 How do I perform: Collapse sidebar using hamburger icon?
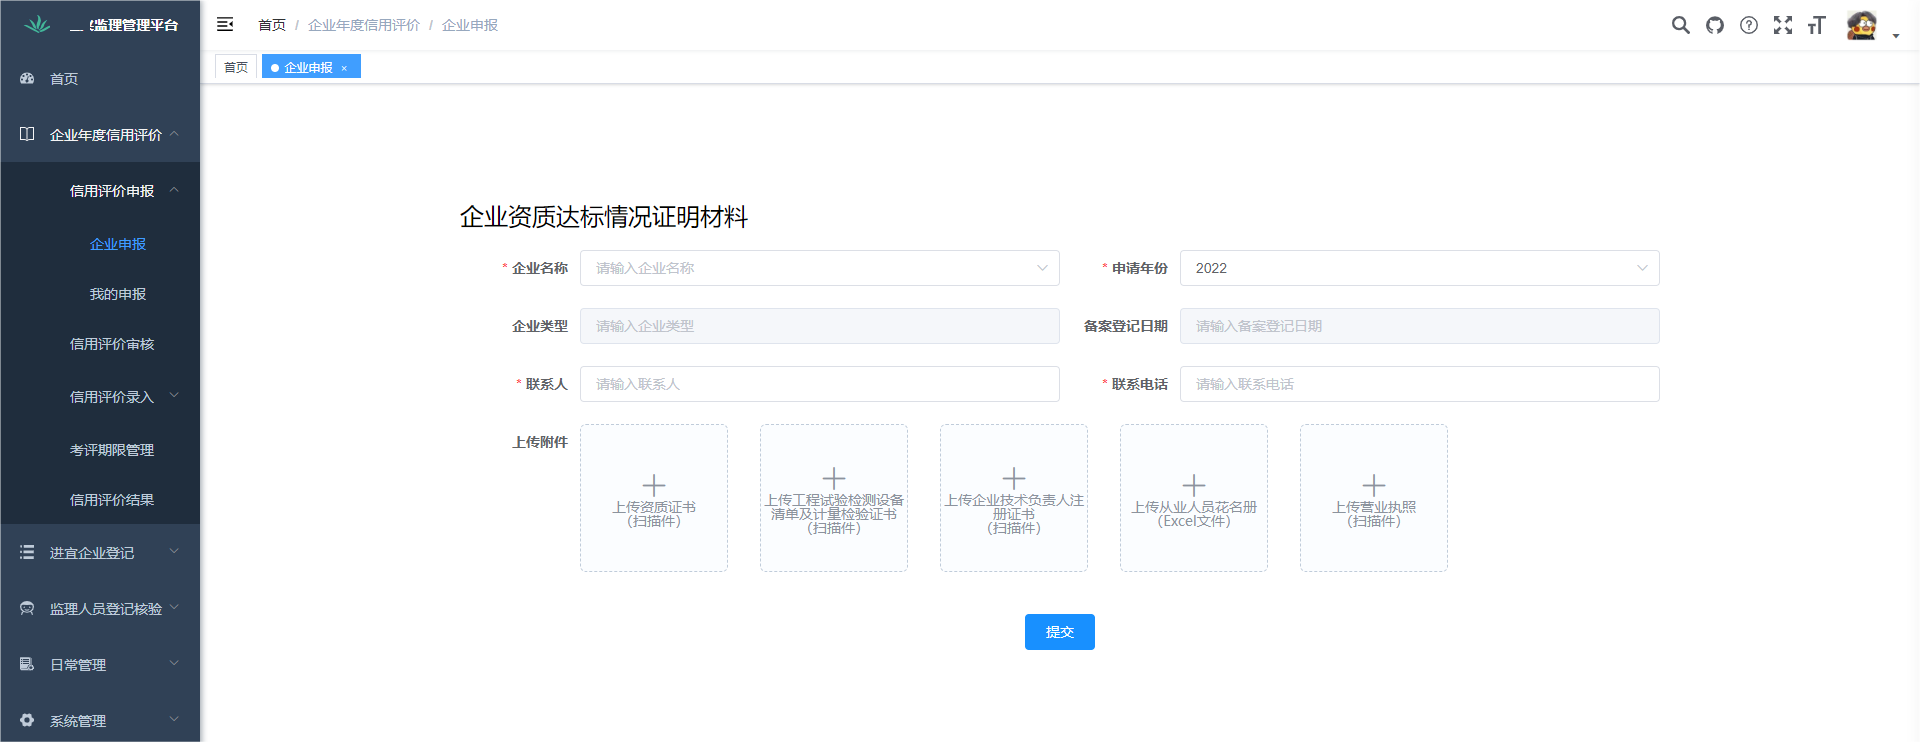[225, 24]
